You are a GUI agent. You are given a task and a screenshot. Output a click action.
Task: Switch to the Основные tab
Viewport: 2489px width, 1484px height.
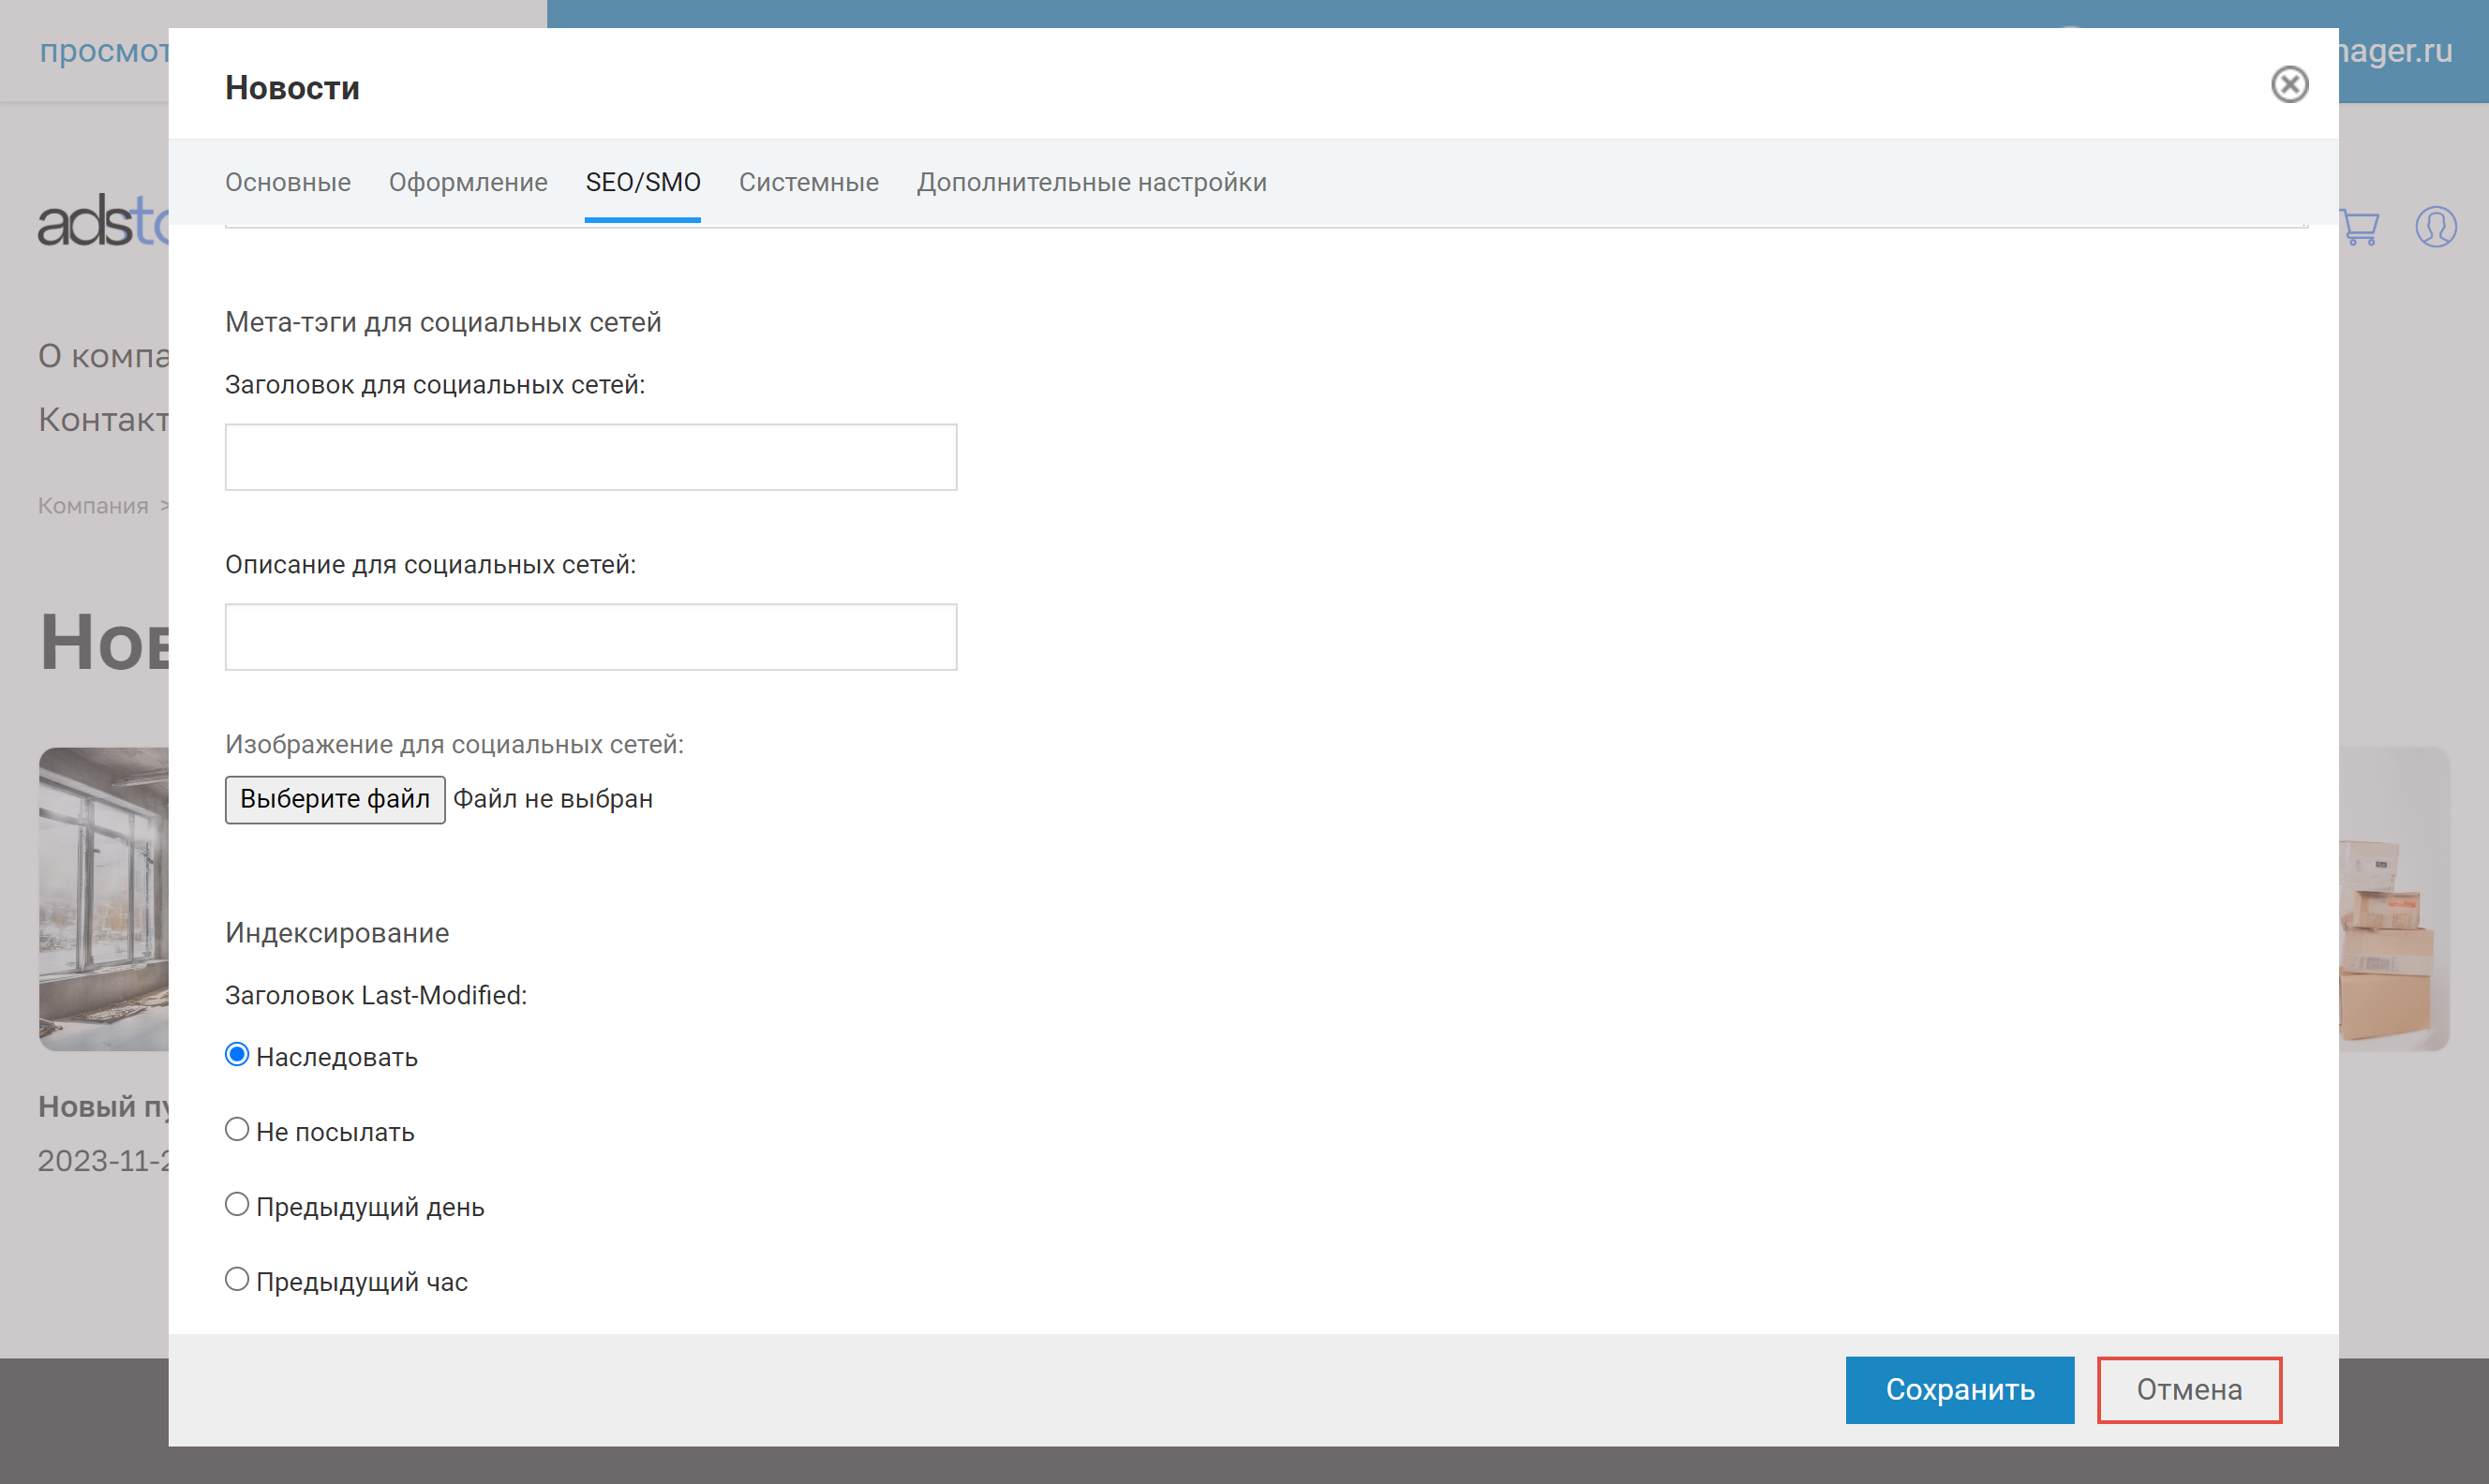pos(288,182)
